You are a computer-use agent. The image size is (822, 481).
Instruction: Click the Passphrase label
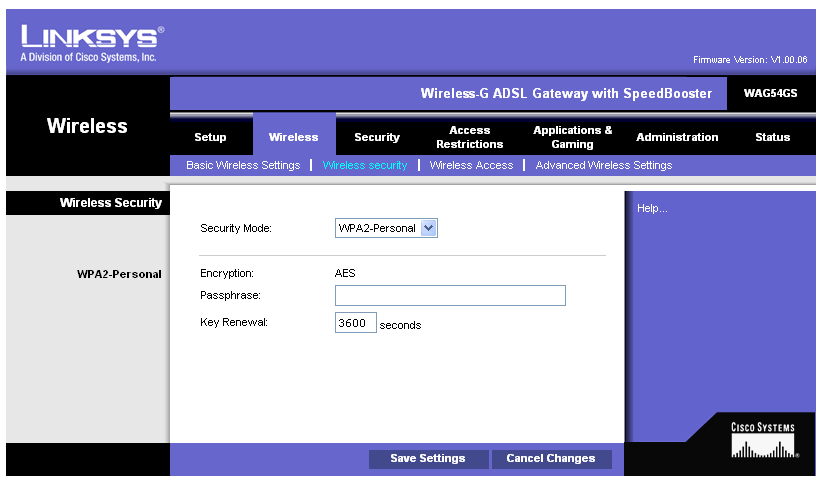pyautogui.click(x=230, y=295)
